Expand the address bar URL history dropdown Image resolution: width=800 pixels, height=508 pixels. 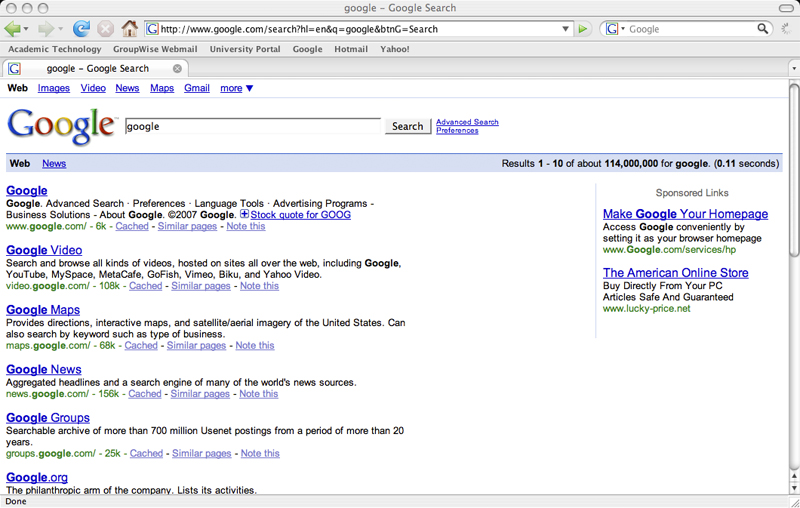[565, 29]
